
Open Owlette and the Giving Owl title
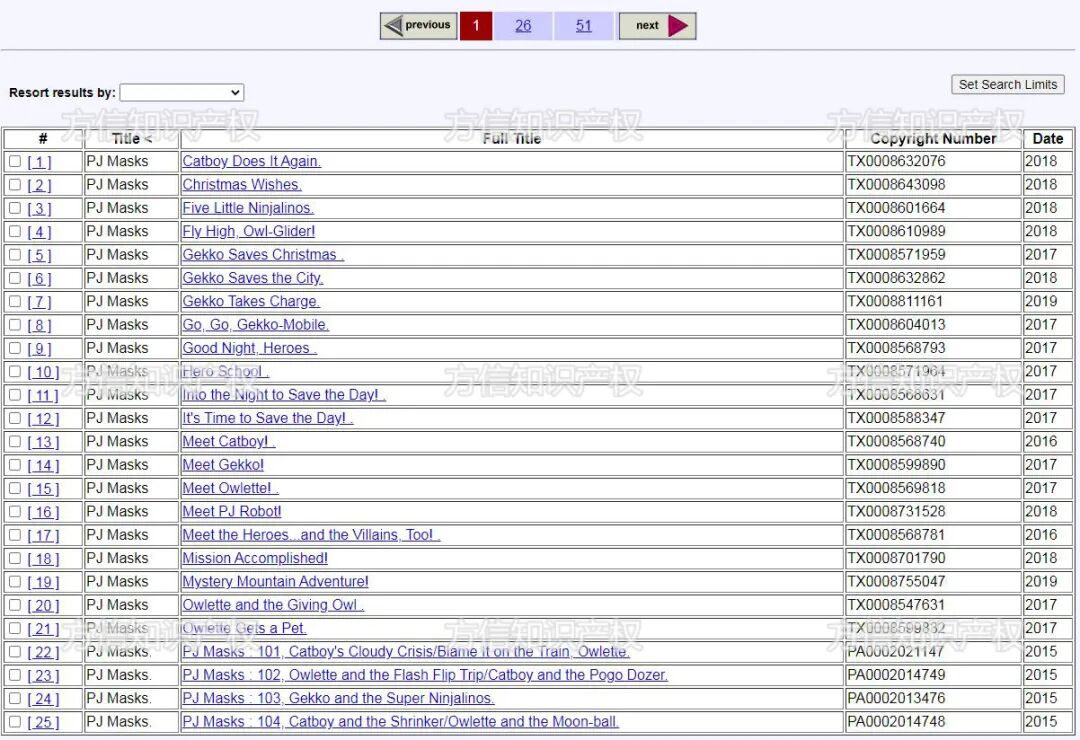coord(273,605)
